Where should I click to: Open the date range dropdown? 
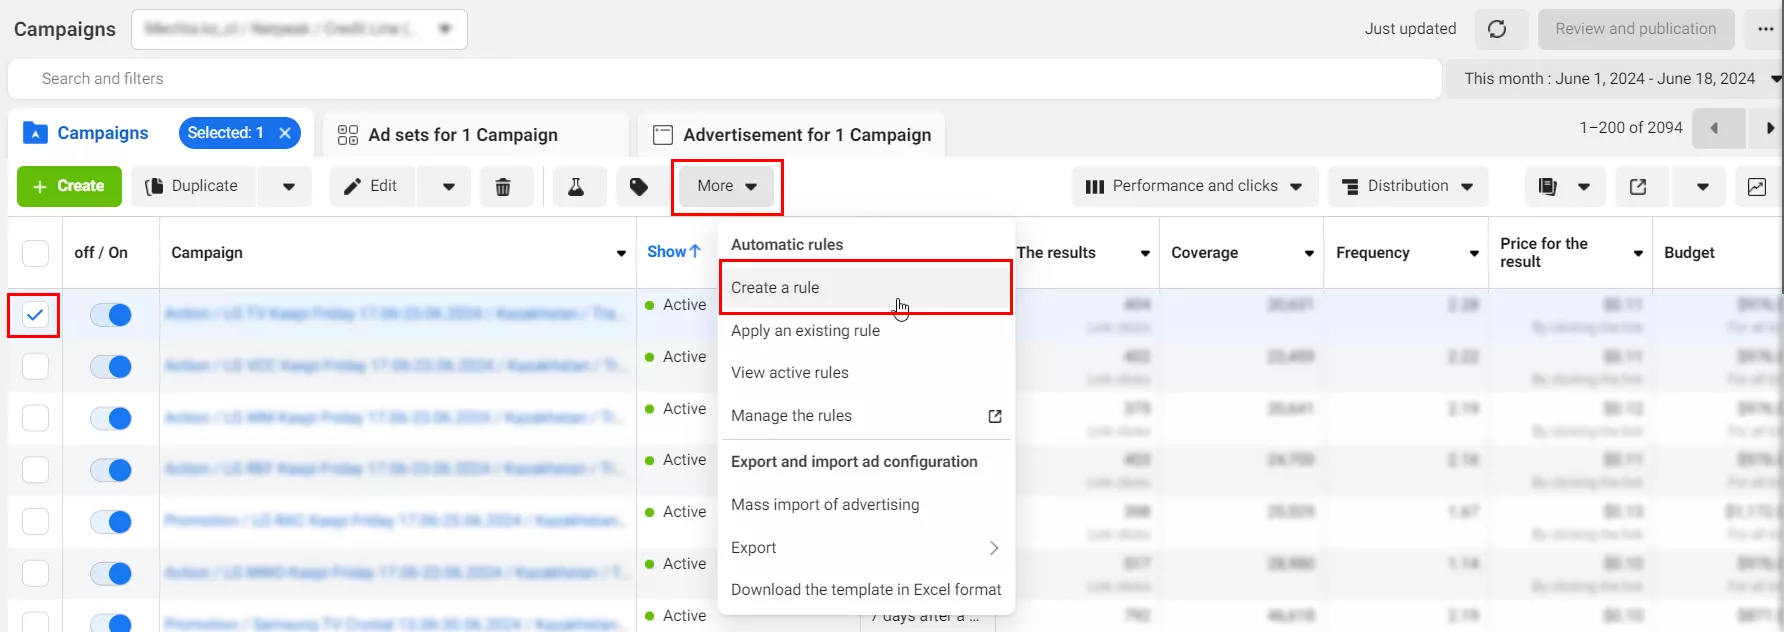(1615, 78)
